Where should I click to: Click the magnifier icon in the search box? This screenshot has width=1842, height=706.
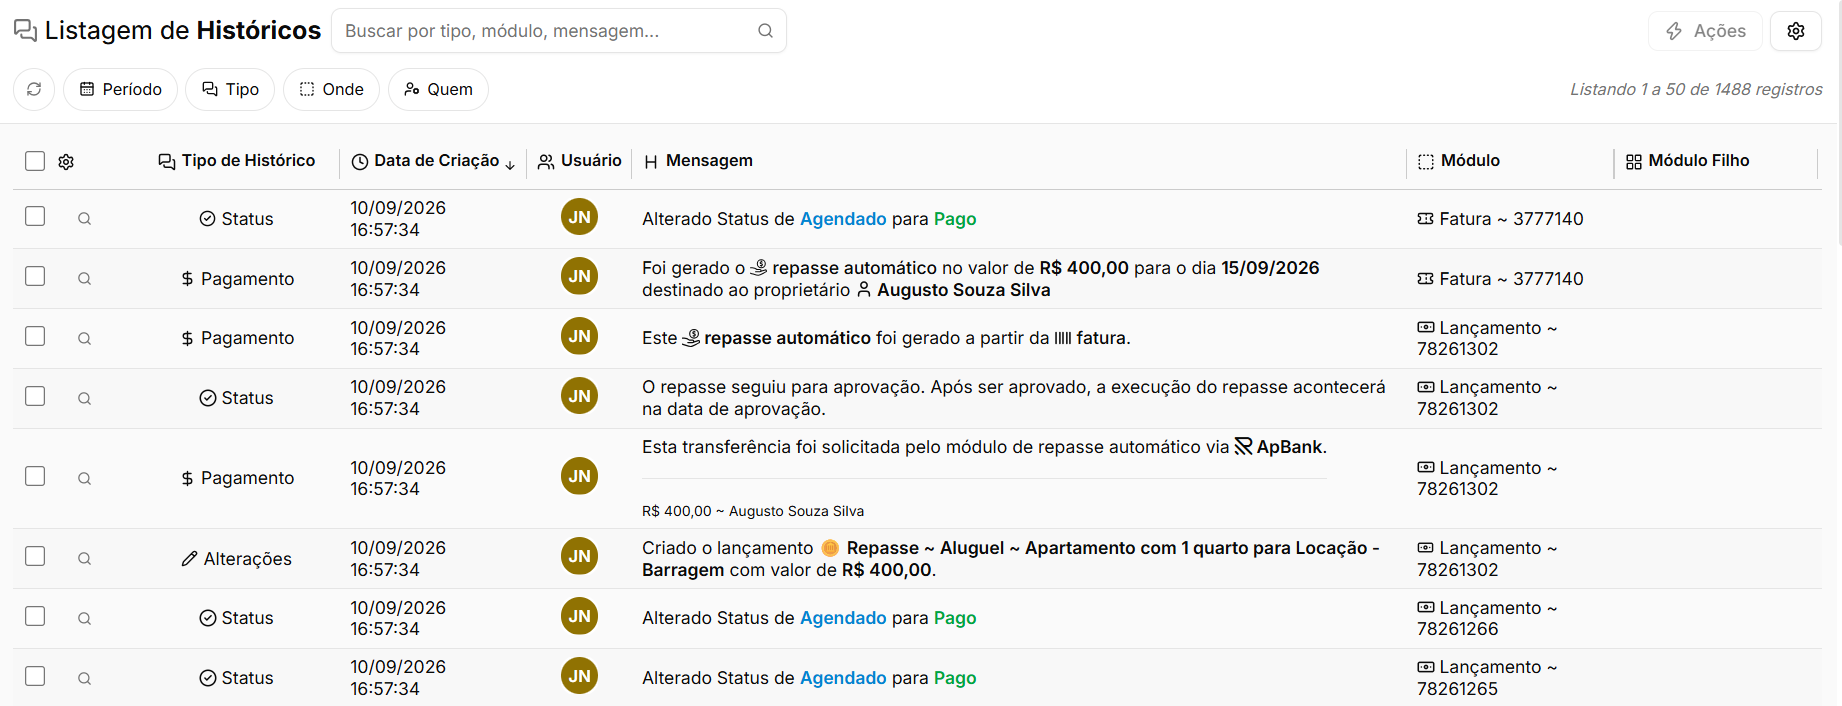(x=765, y=31)
